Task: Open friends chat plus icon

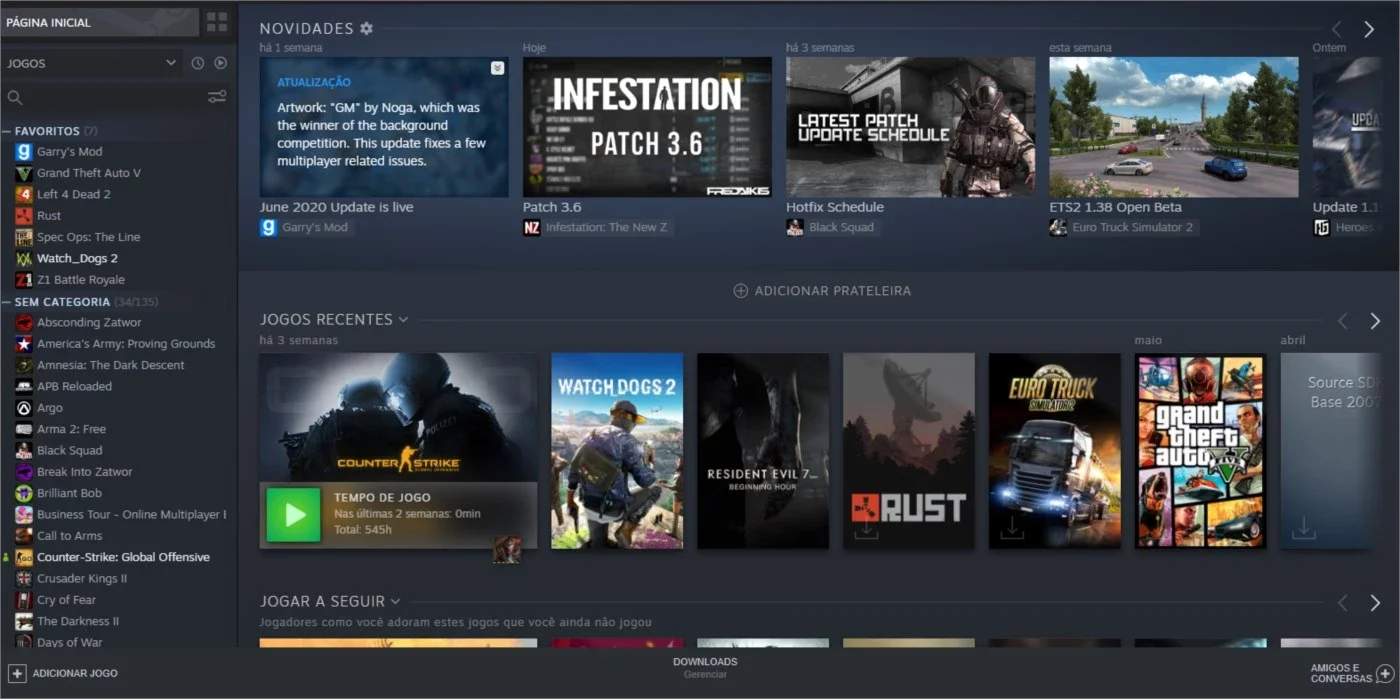Action: pyautogui.click(x=1385, y=673)
